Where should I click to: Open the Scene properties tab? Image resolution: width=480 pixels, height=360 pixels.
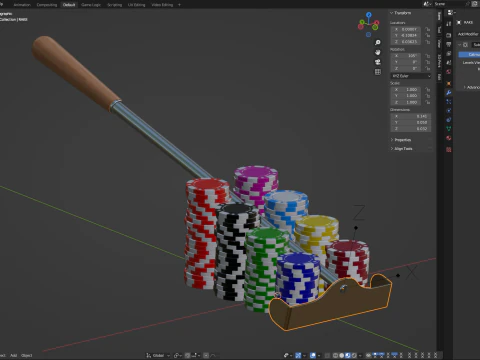tap(449, 62)
